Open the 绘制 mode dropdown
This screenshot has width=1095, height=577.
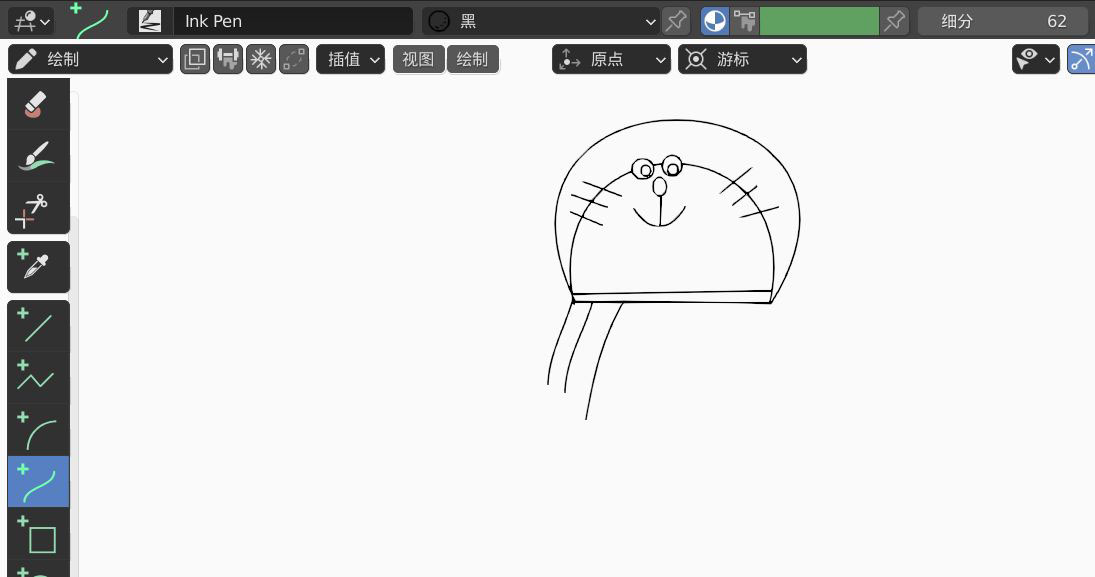point(90,59)
